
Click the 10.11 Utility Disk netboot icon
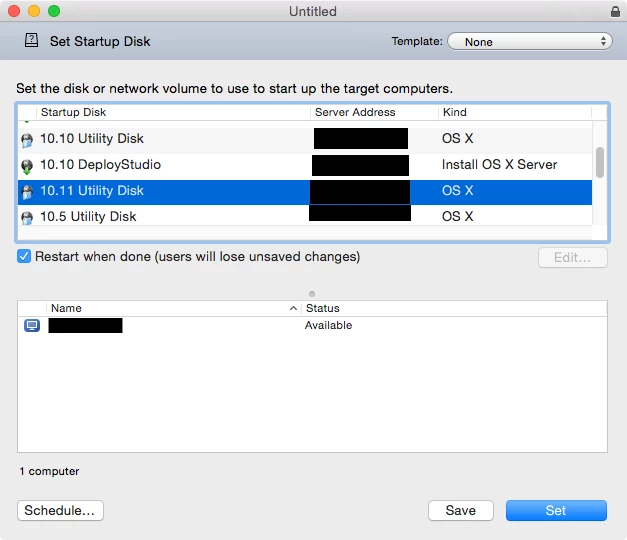27,192
